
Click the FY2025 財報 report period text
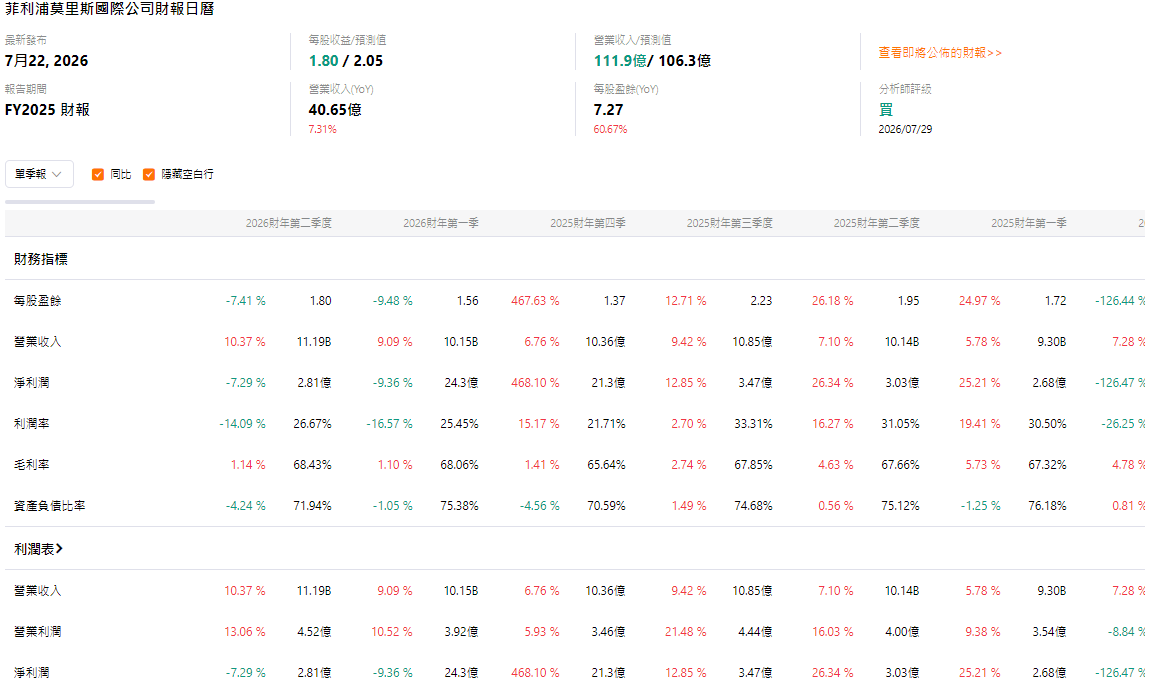click(x=47, y=110)
